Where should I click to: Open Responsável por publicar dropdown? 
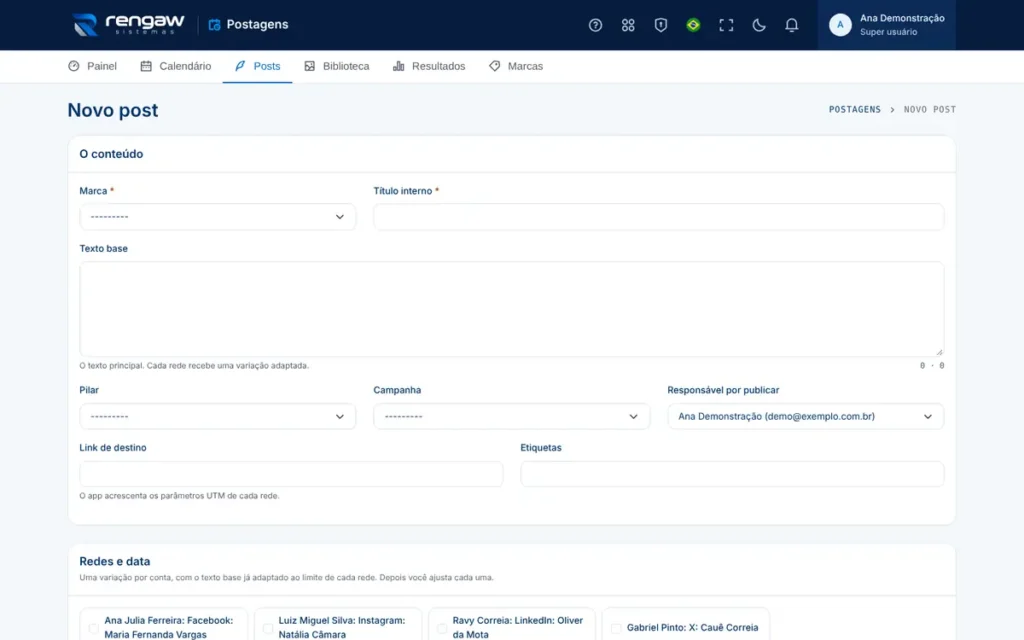click(x=805, y=416)
